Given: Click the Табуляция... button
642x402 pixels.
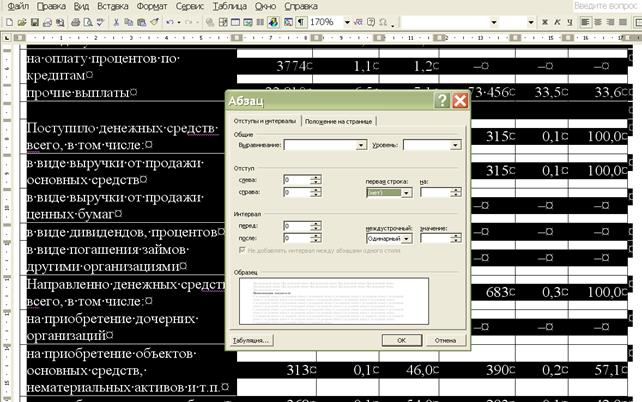Looking at the screenshot, I should [x=251, y=340].
